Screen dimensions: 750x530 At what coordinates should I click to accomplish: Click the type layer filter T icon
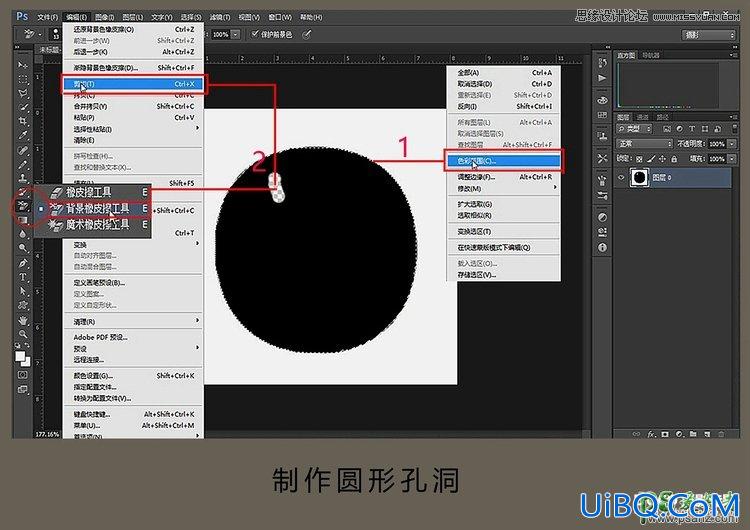692,129
